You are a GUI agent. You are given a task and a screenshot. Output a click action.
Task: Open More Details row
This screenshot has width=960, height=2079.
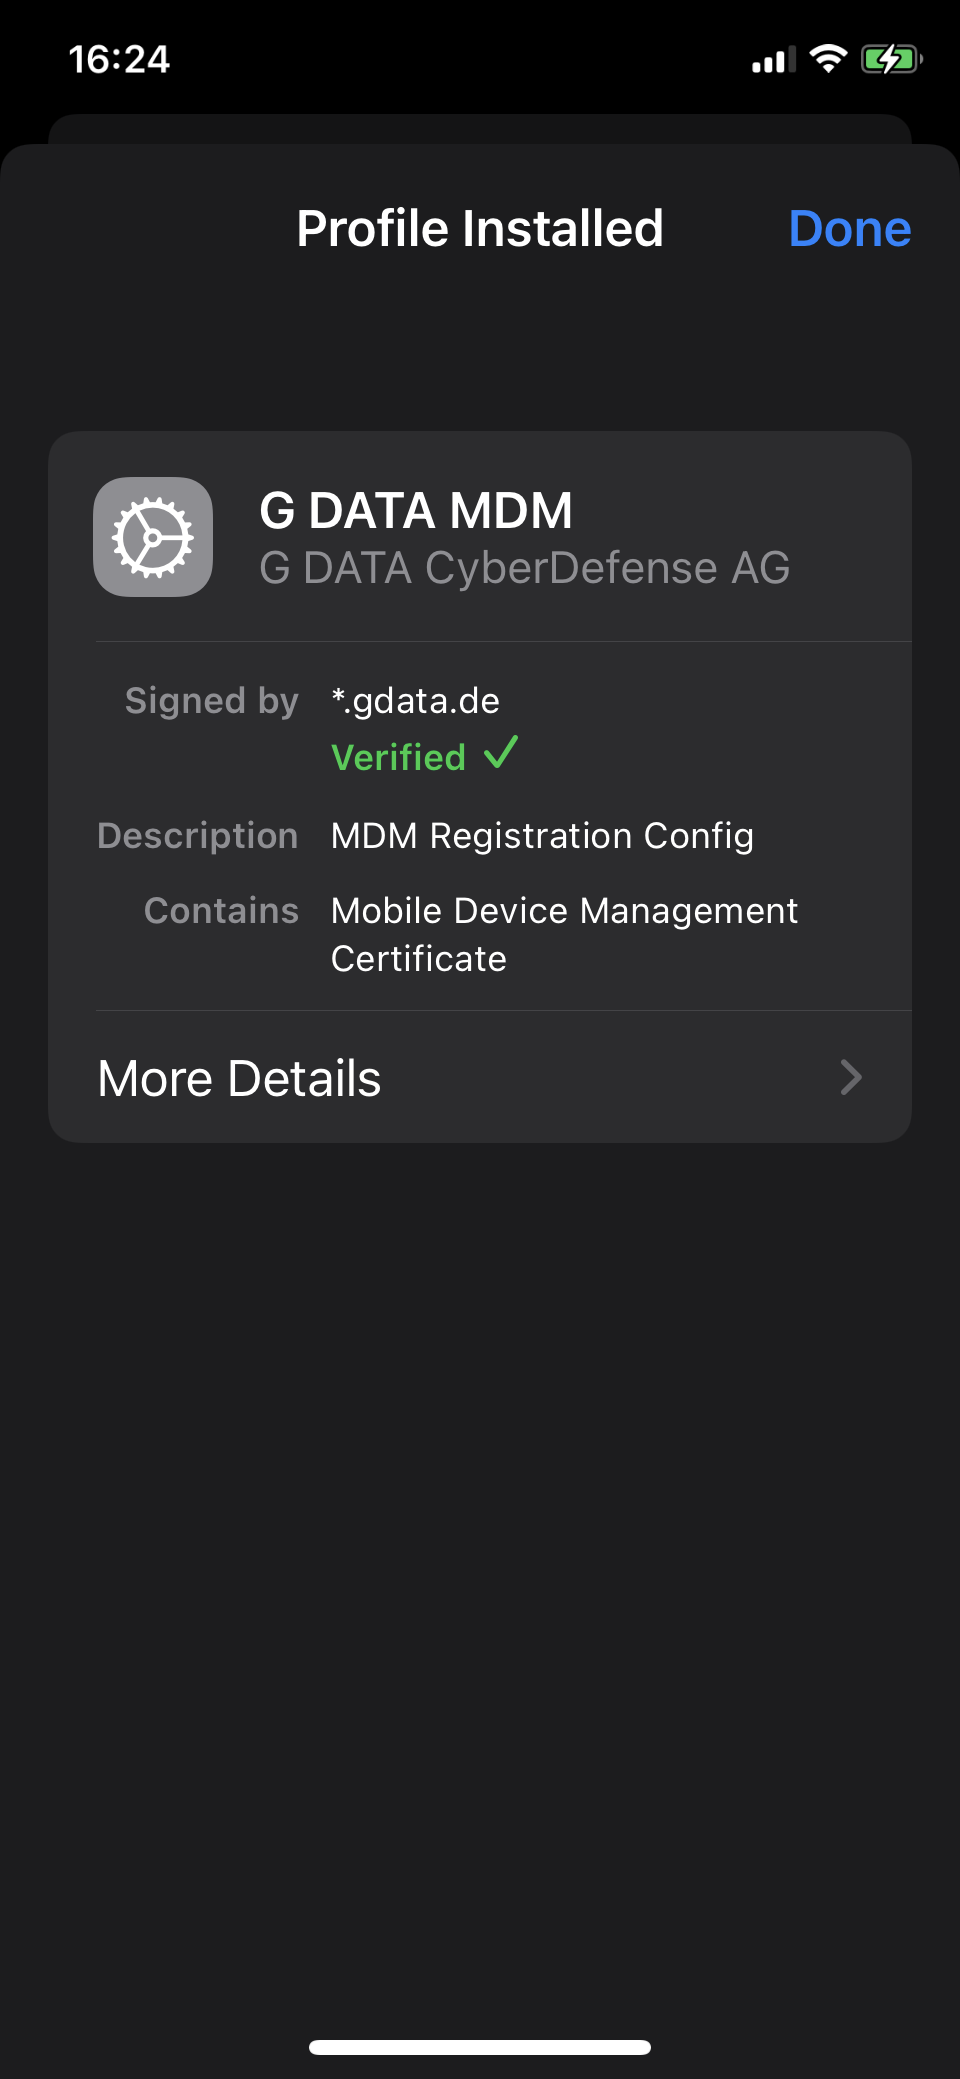[x=480, y=1077]
